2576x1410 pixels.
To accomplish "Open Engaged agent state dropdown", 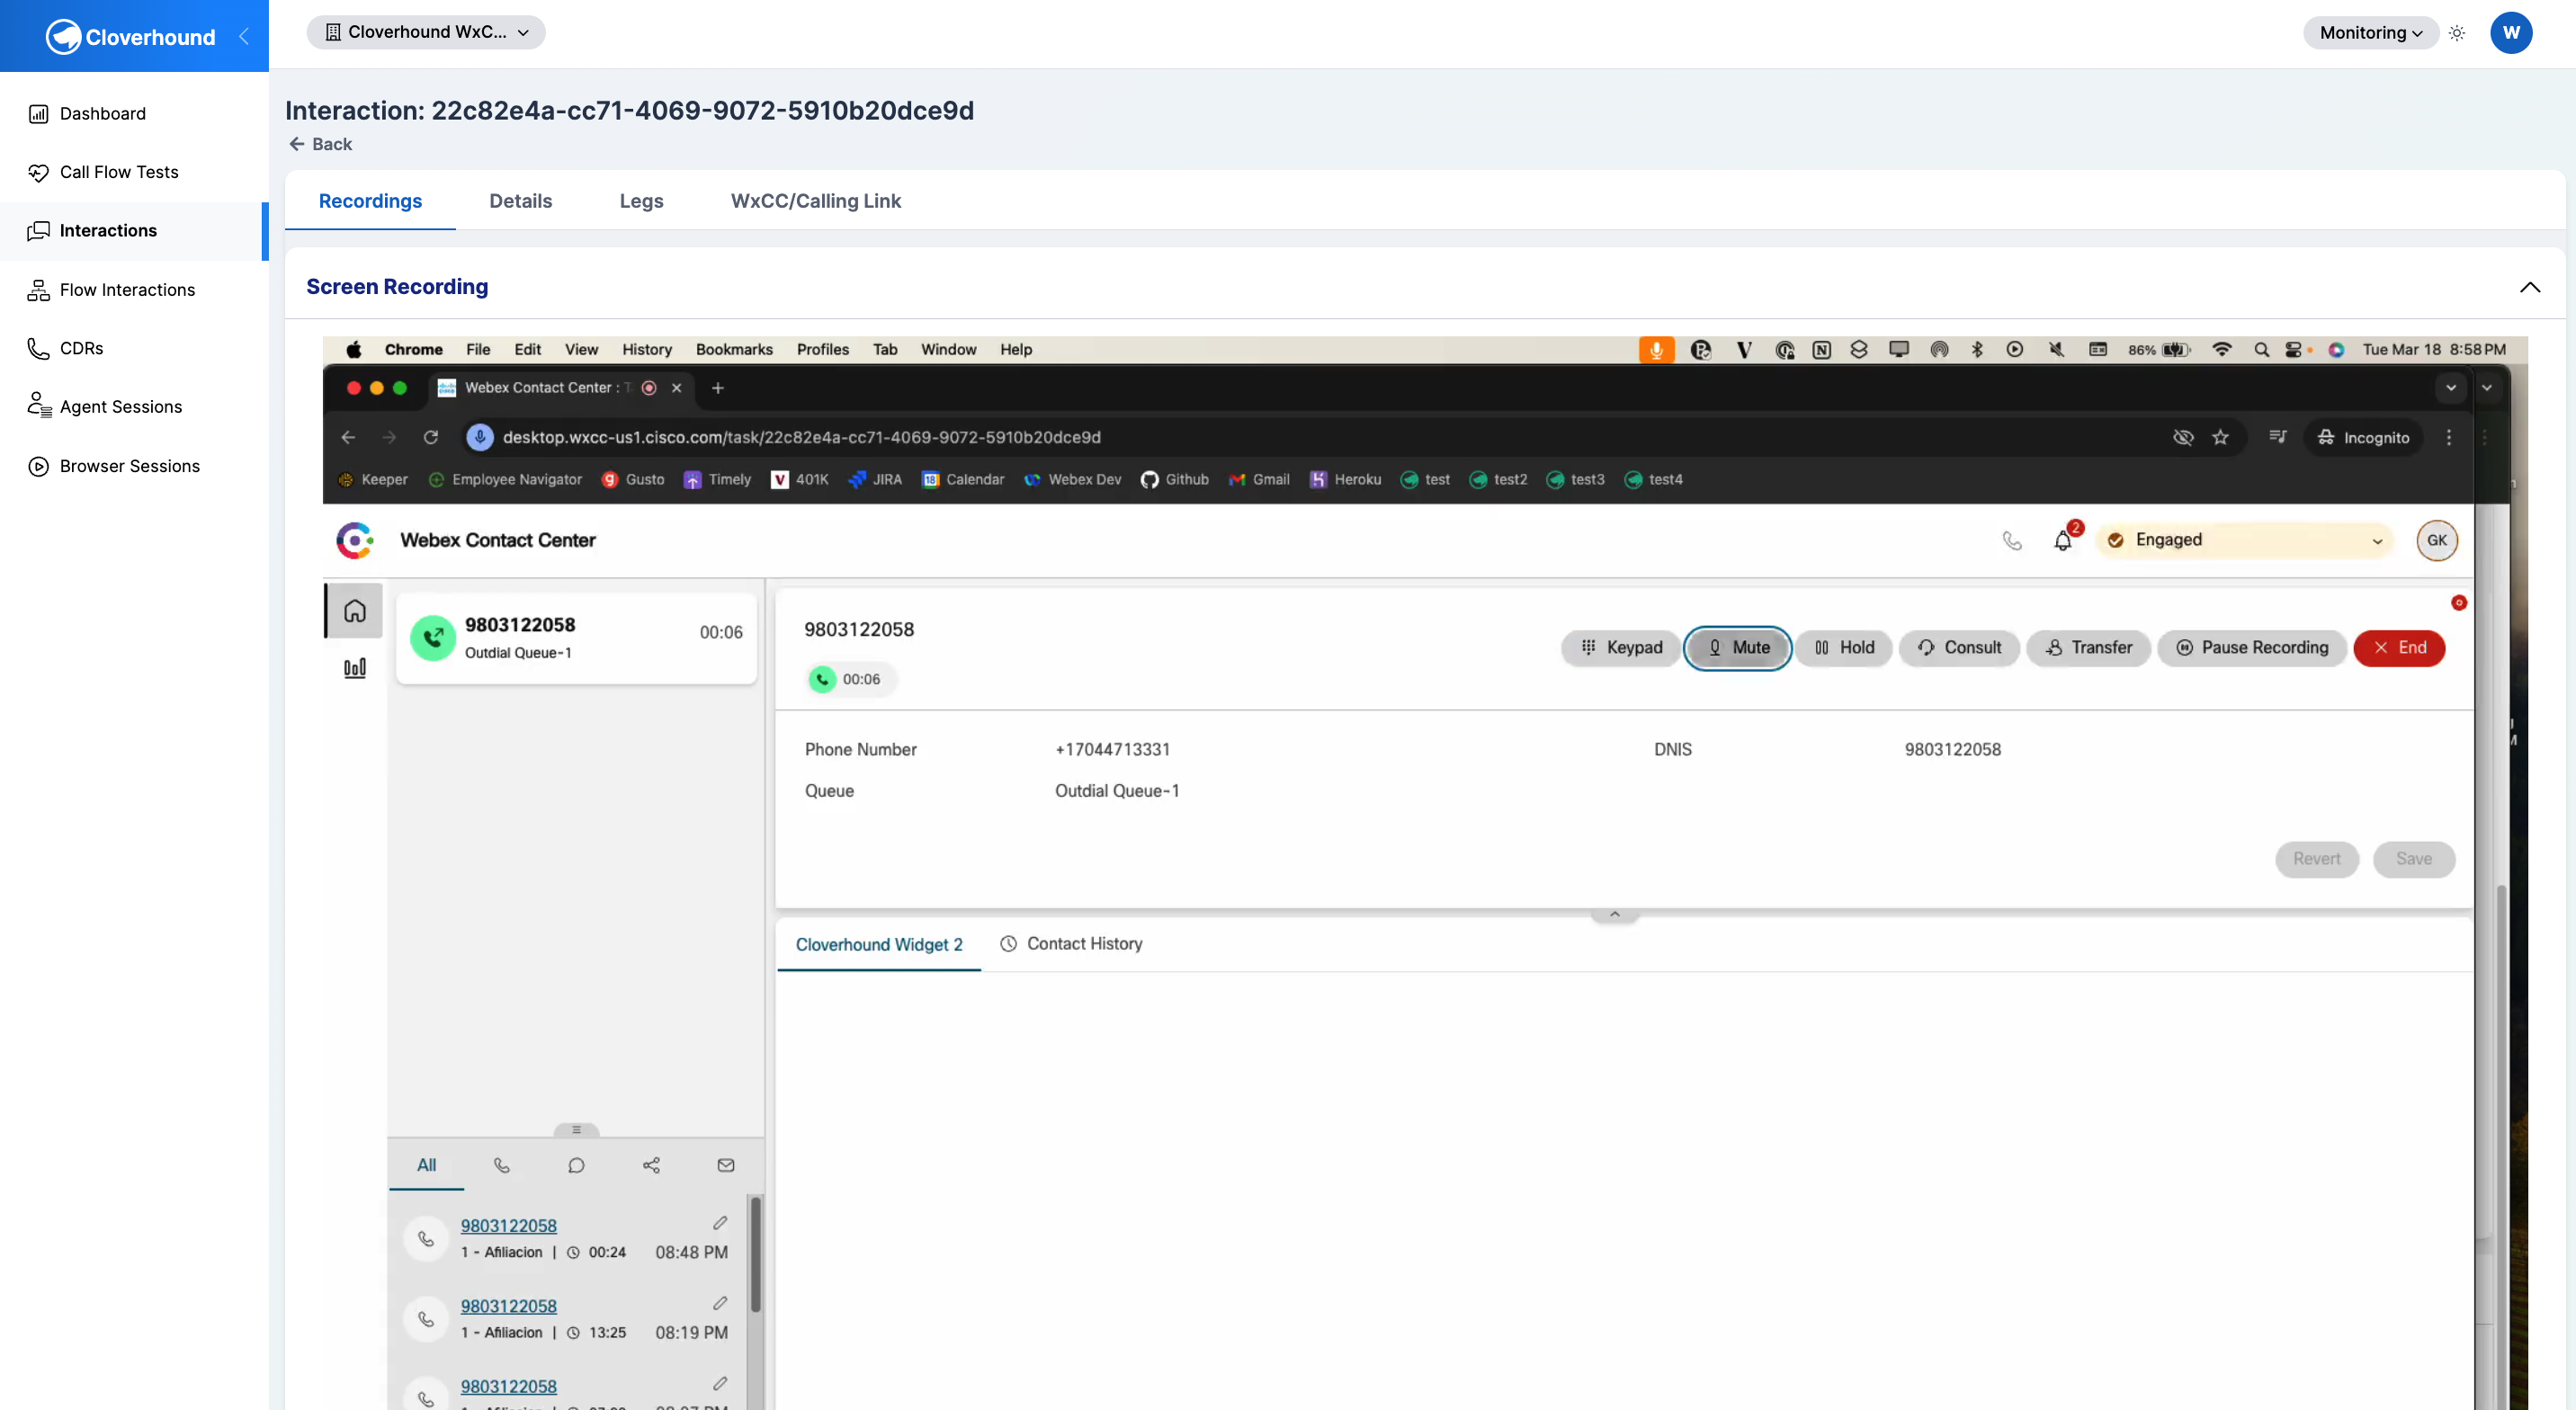I will (2244, 540).
